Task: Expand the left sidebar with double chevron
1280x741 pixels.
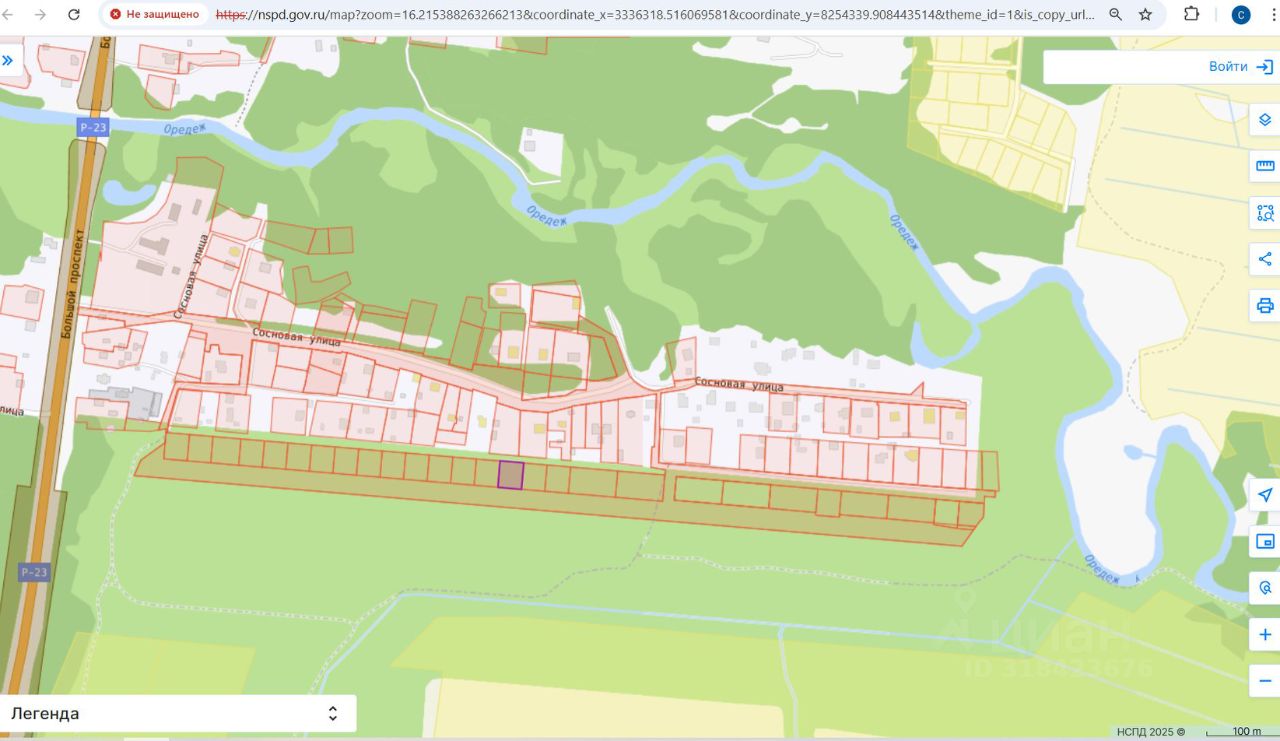Action: click(8, 60)
